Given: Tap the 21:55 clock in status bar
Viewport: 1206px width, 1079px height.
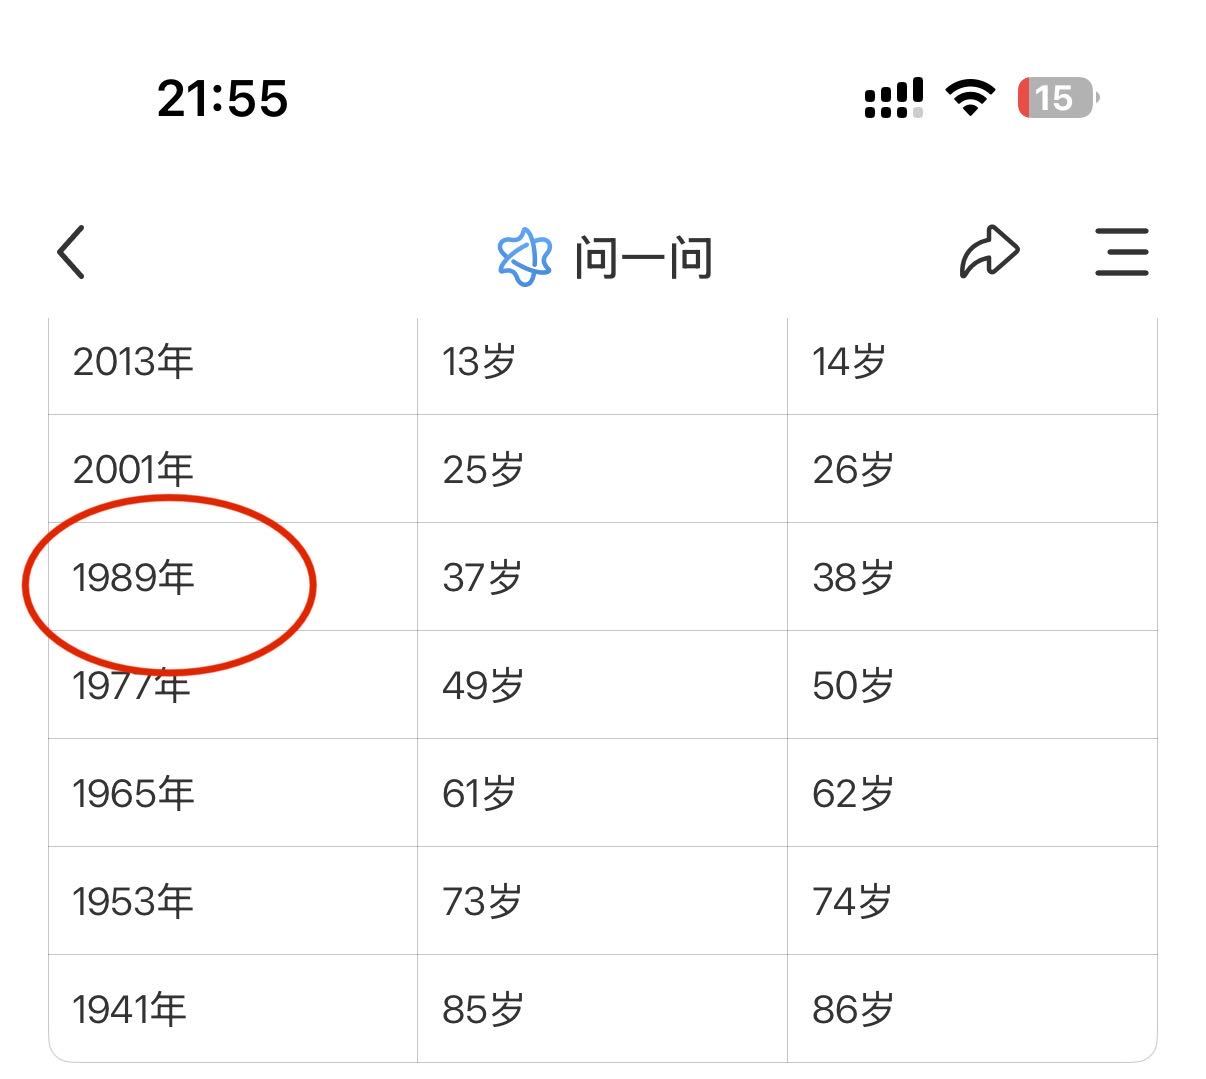Looking at the screenshot, I should click(222, 99).
